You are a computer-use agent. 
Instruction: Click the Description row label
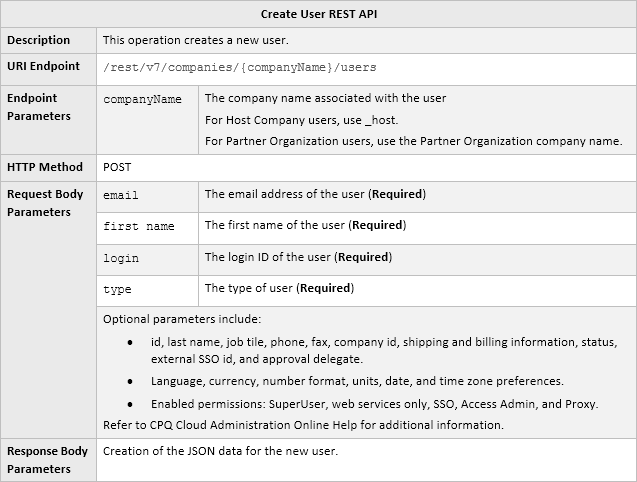(x=39, y=40)
